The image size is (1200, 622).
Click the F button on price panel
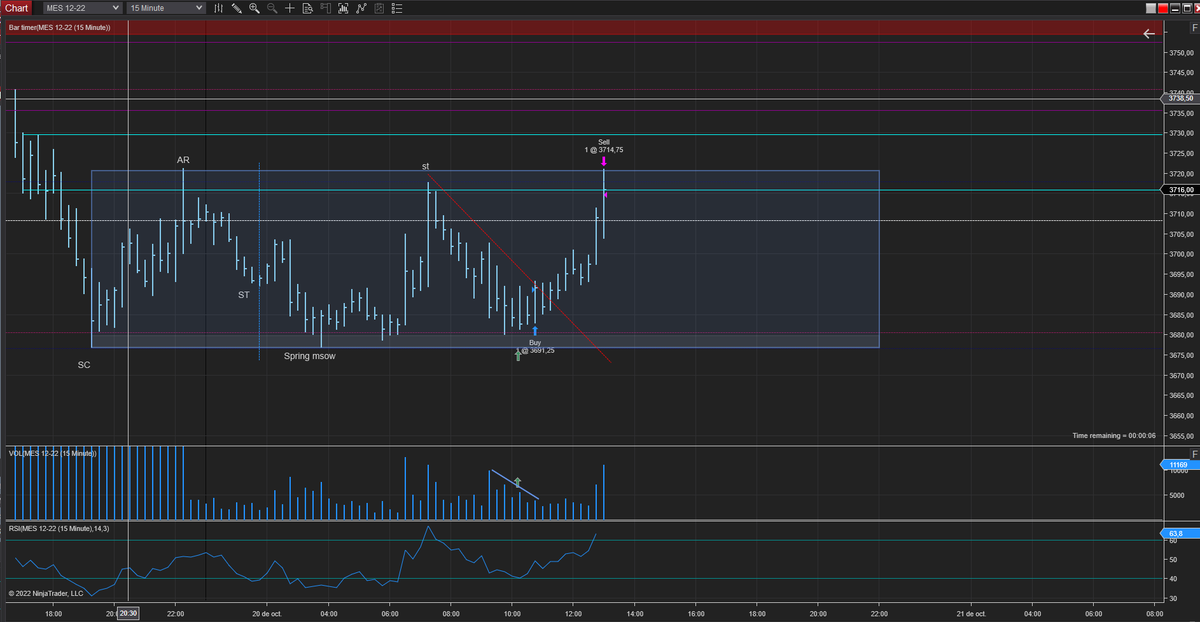pos(1195,28)
